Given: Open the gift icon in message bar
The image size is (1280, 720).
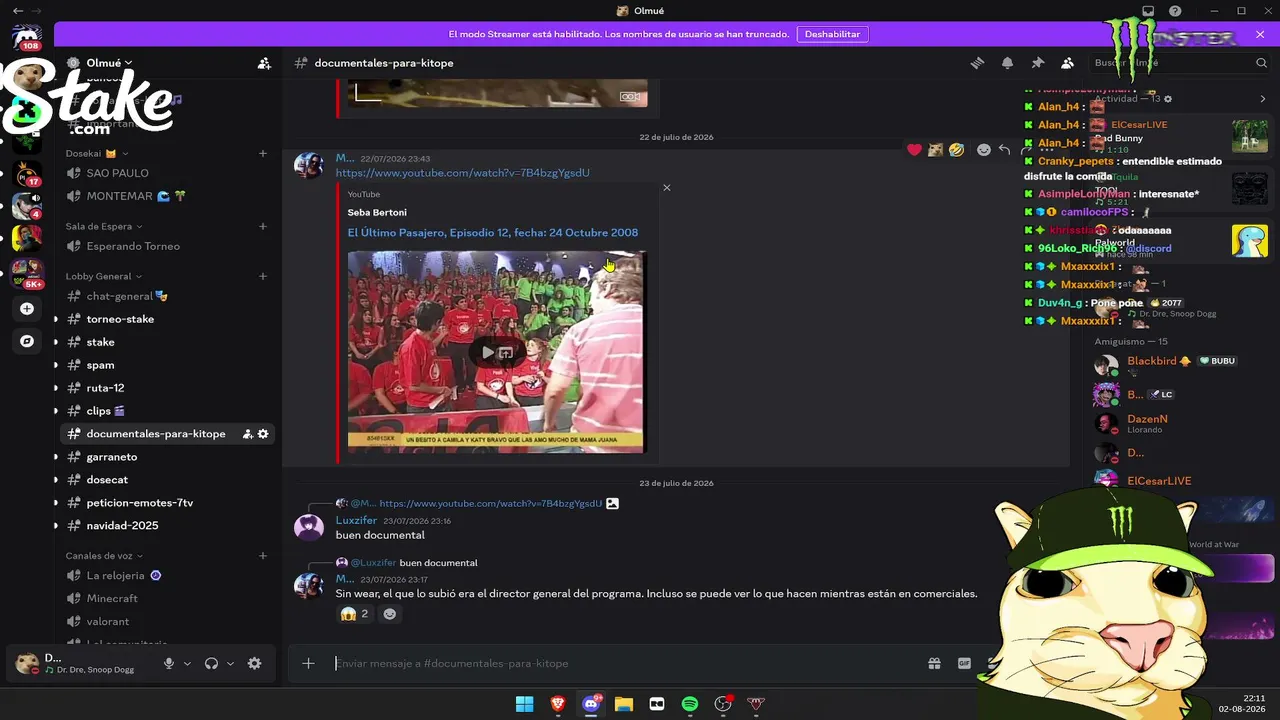Looking at the screenshot, I should click(x=934, y=663).
